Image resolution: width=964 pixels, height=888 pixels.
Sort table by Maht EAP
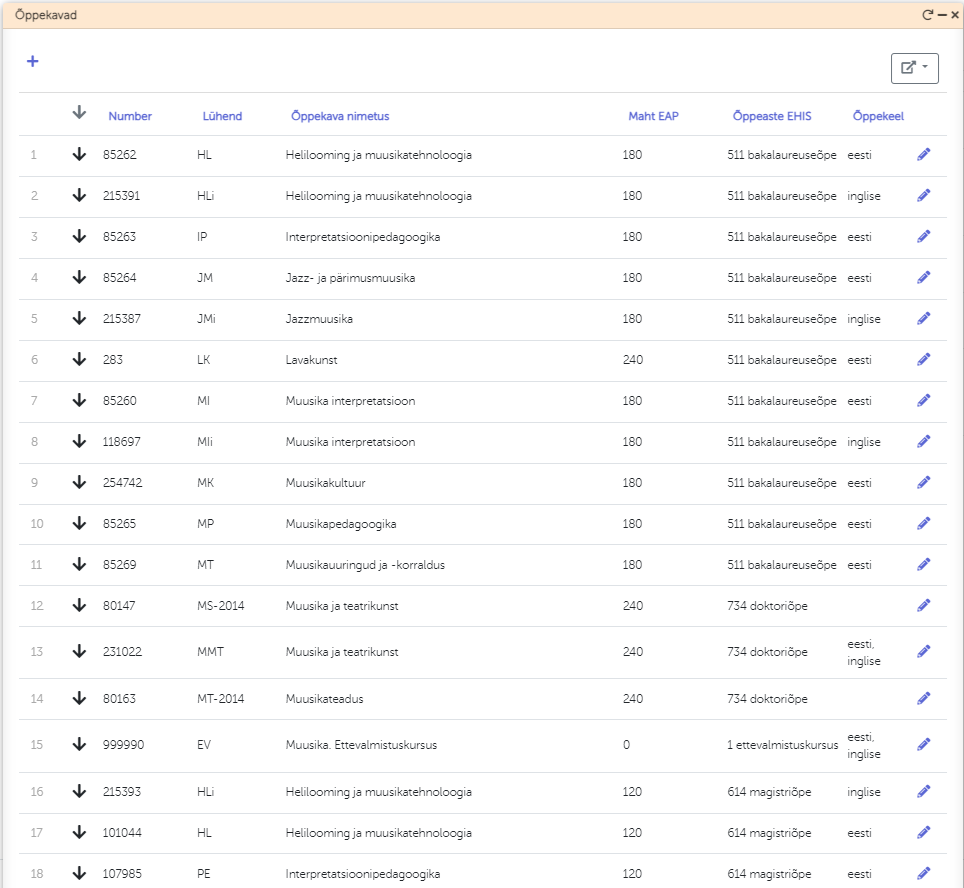[653, 116]
